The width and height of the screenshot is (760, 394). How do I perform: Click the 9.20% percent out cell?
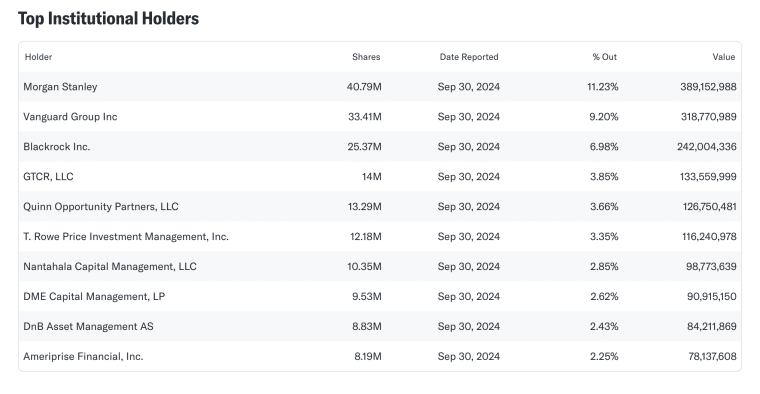(604, 117)
